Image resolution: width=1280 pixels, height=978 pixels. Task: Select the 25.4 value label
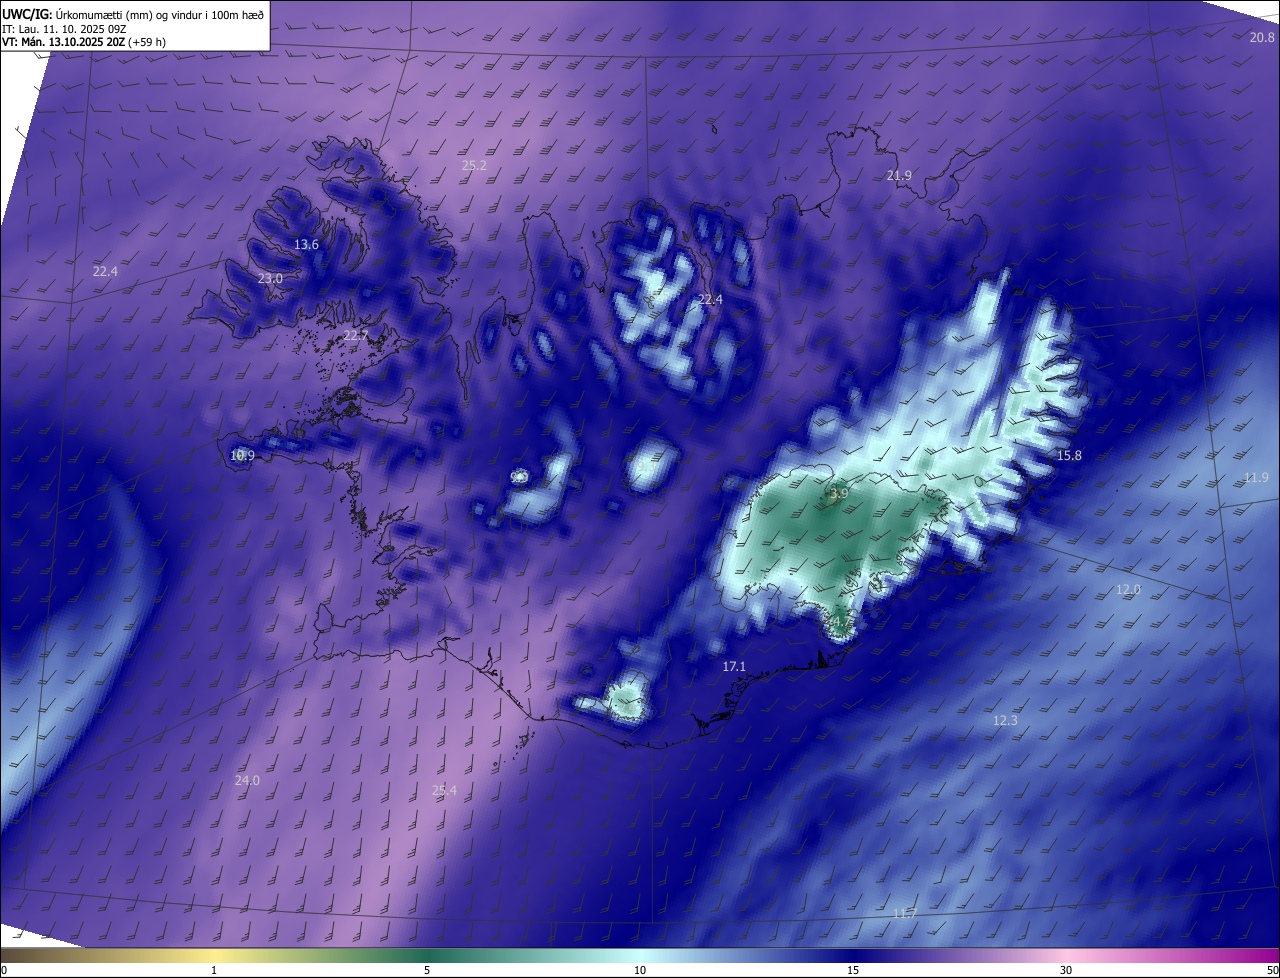(x=444, y=791)
